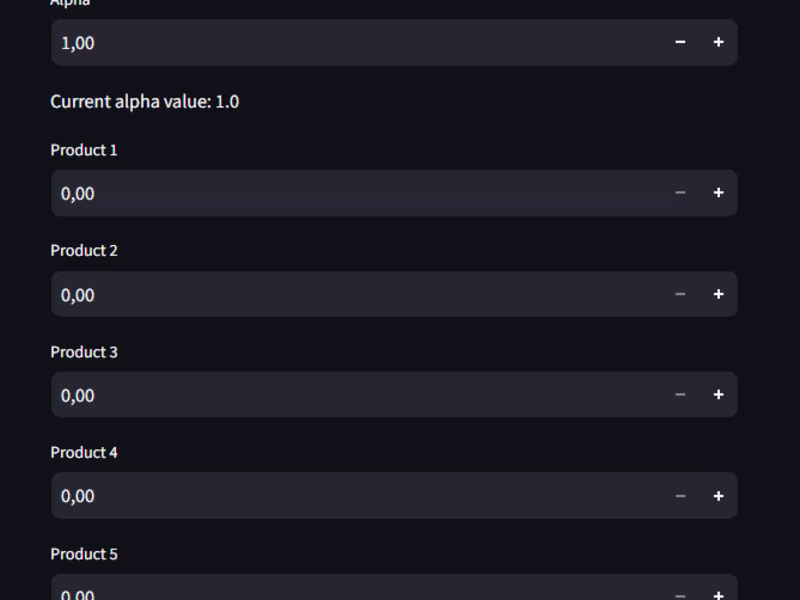Decrement Product 4 with minus icon
The image size is (800, 600).
(680, 496)
